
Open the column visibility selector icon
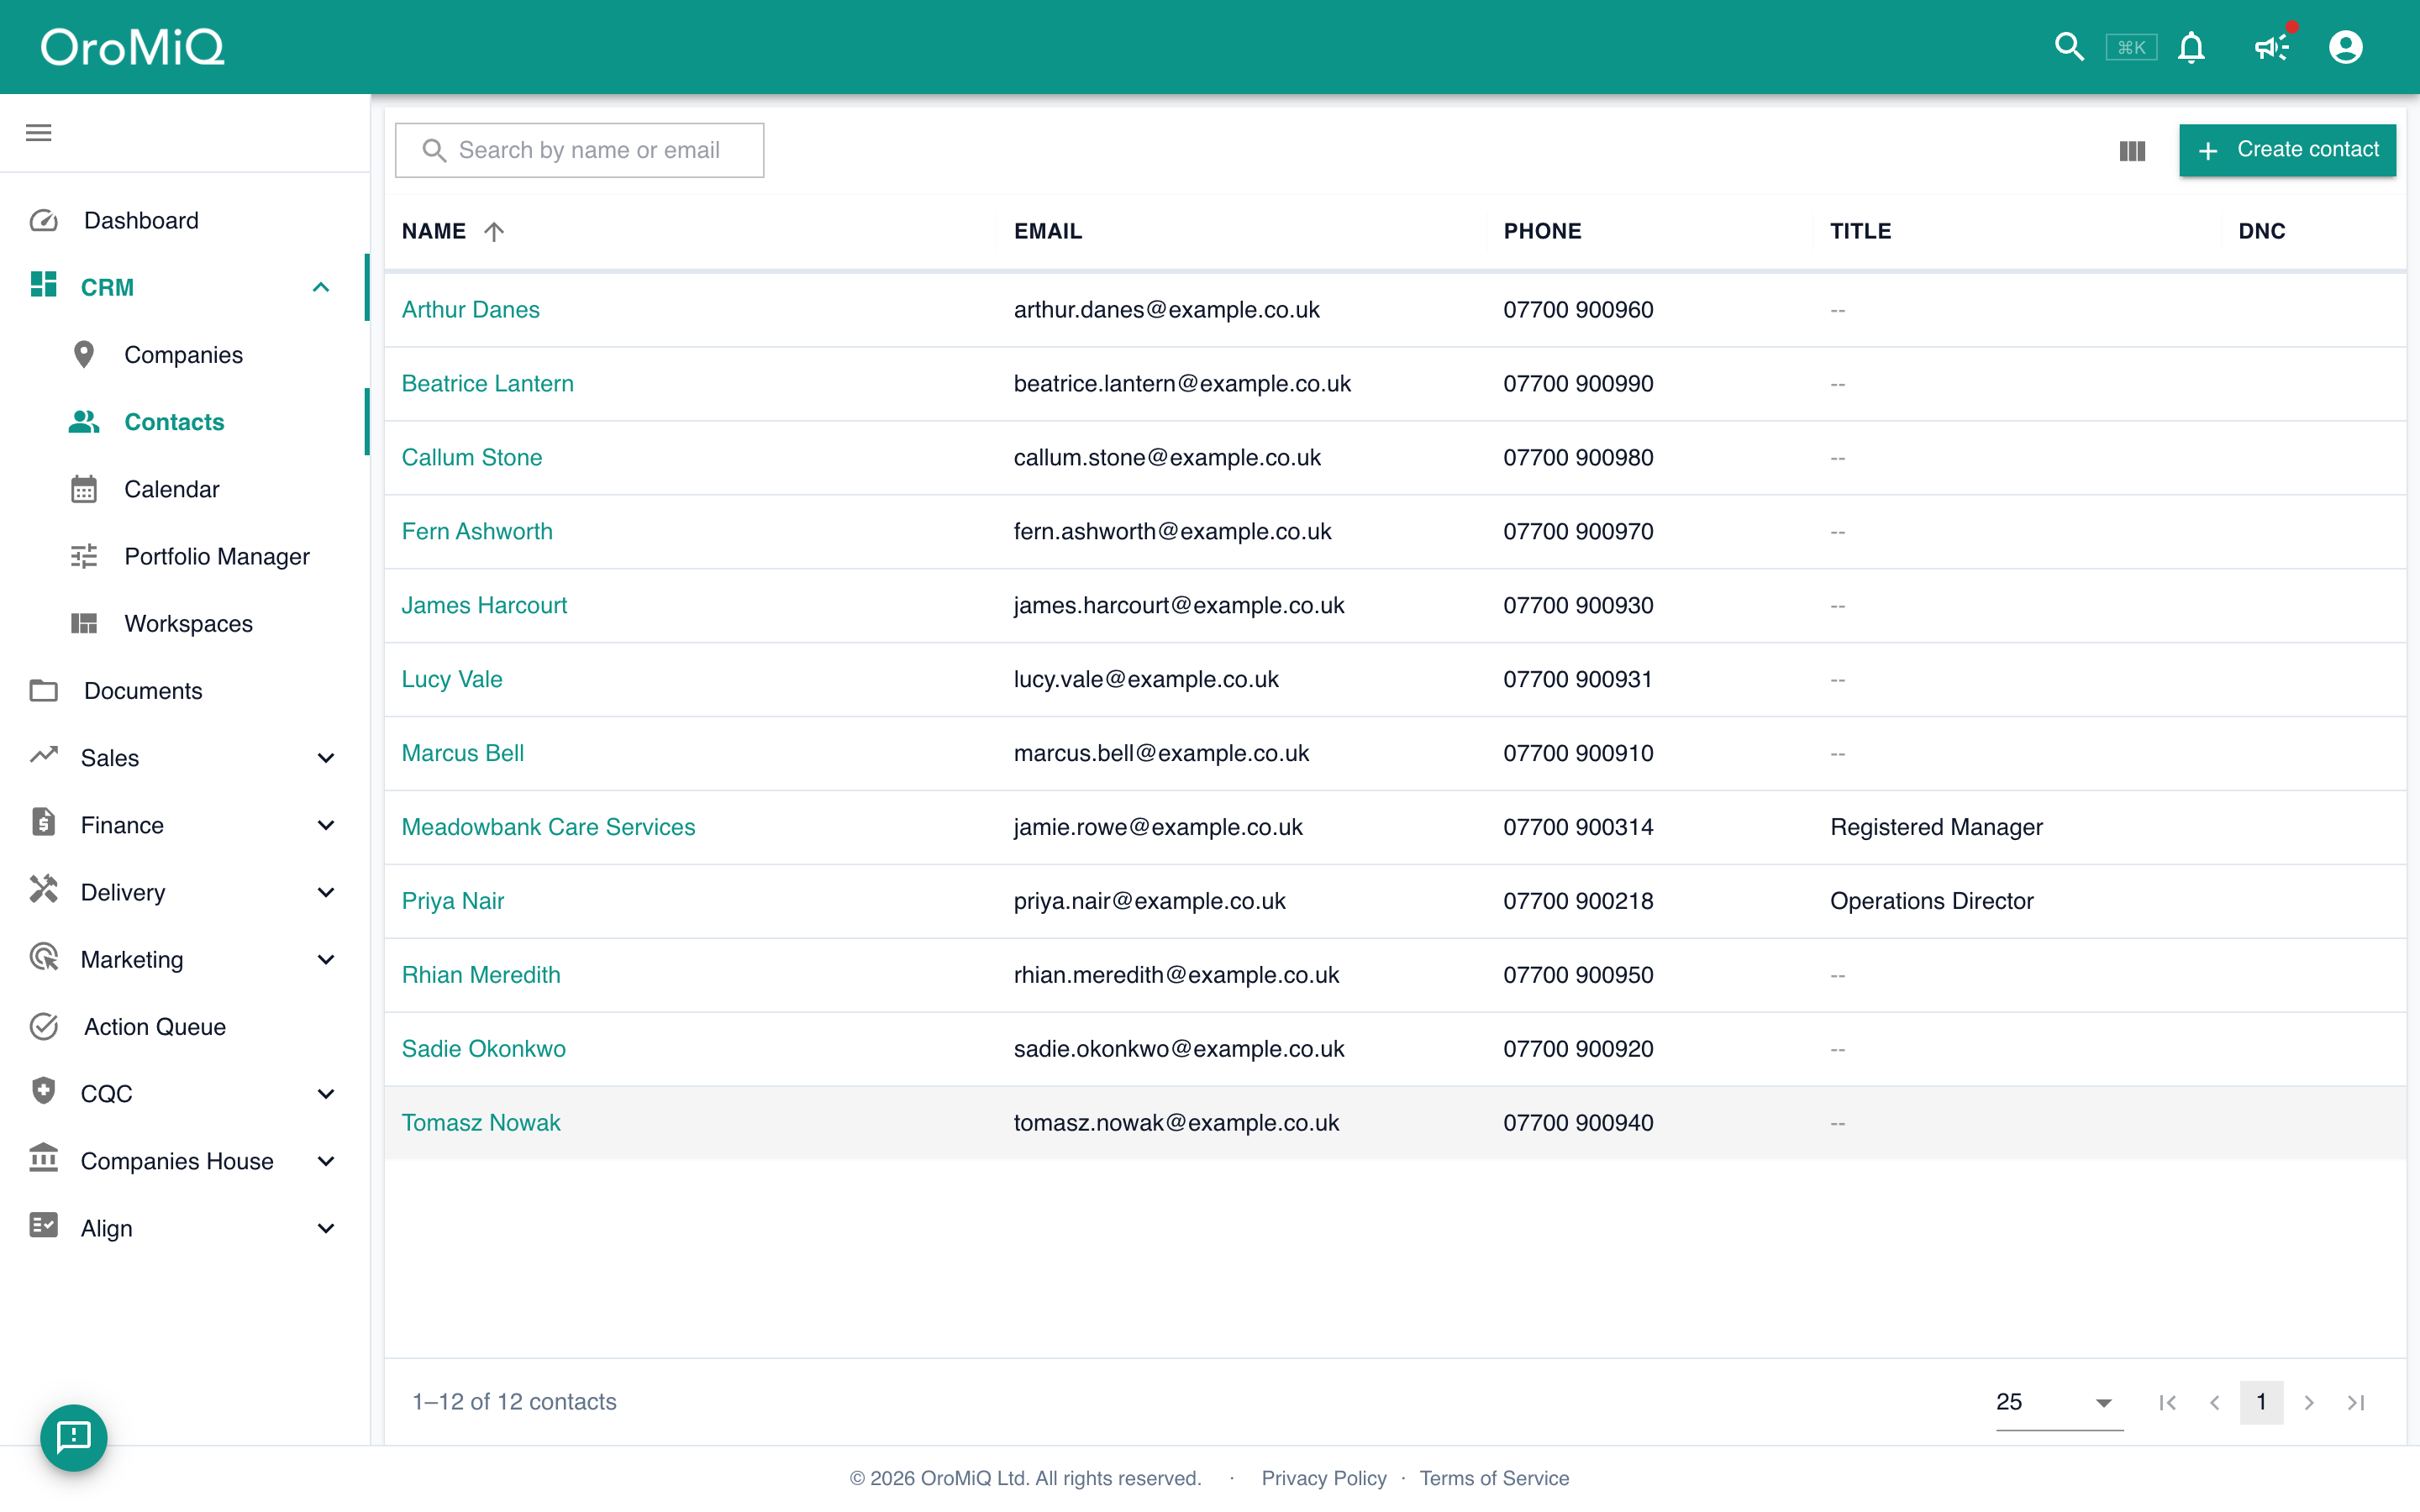click(x=2132, y=151)
